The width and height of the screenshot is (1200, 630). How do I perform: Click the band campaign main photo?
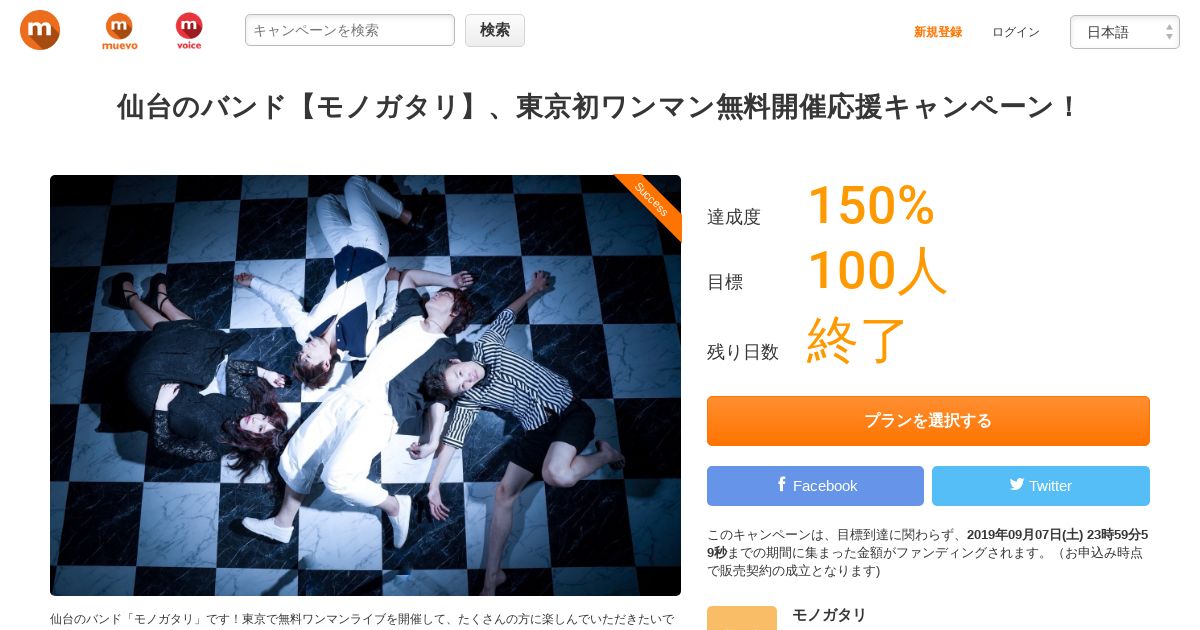click(365, 385)
